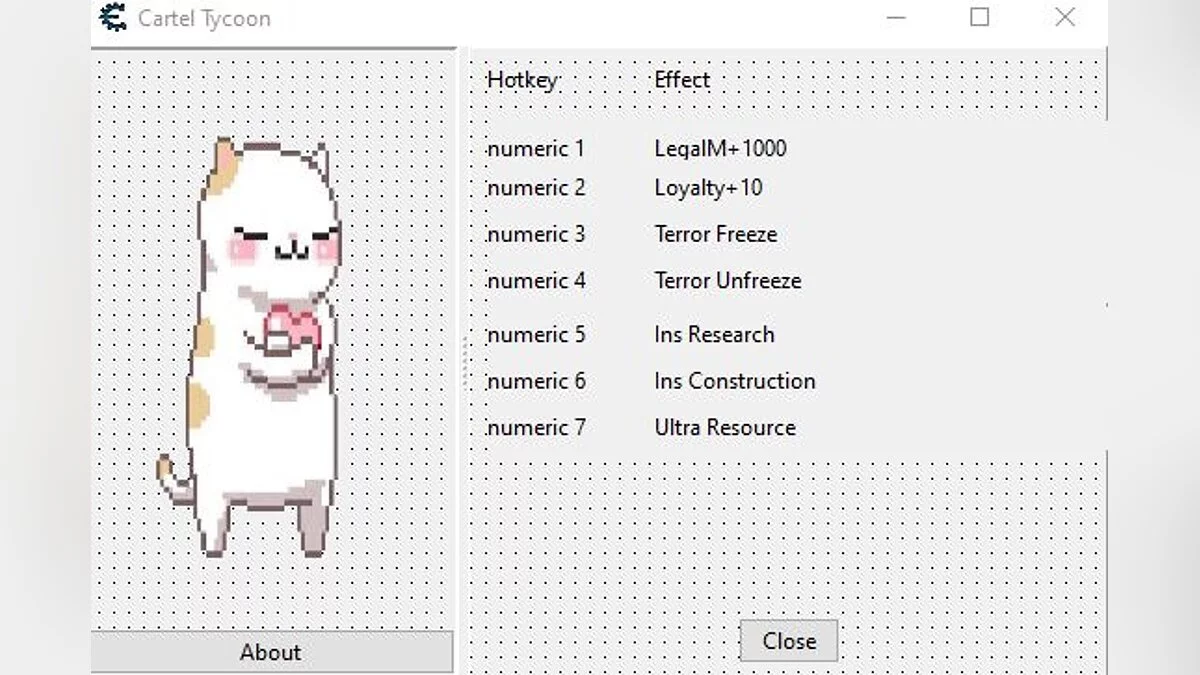Viewport: 1200px width, 675px height.
Task: Click the Close button
Action: [x=789, y=641]
